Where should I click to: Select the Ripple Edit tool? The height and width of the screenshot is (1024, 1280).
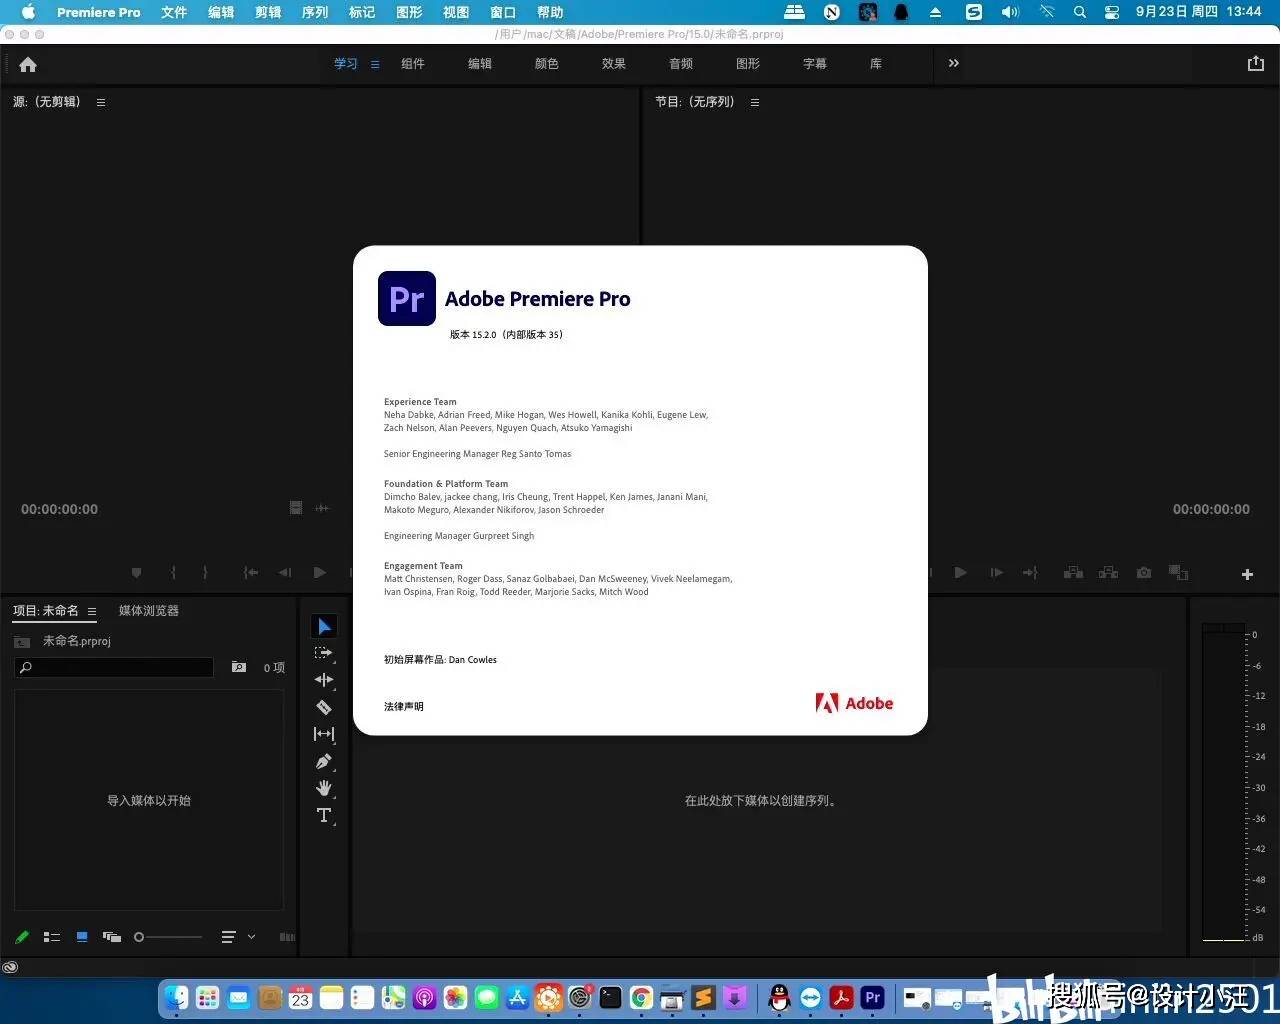coord(324,680)
